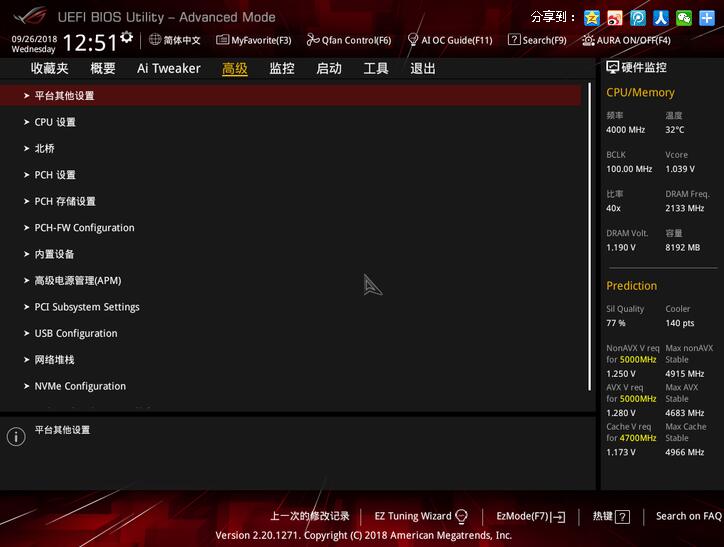Open 工具 tab
Viewport: 724px width, 547px height.
(376, 68)
